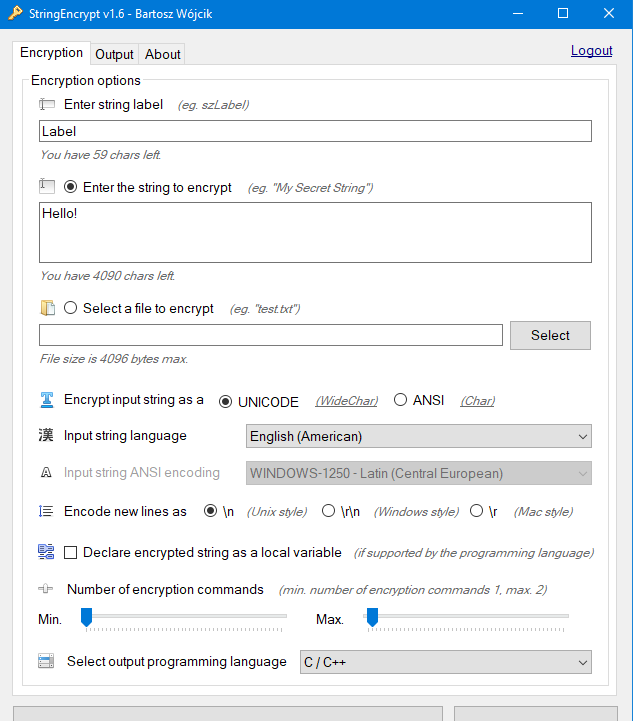The height and width of the screenshot is (721, 633).
Task: Click the icon beside Select output programming language
Action: (x=46, y=661)
